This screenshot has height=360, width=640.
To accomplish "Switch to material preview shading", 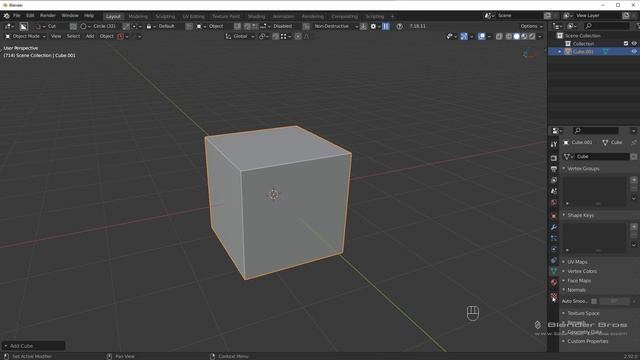I will pos(524,36).
